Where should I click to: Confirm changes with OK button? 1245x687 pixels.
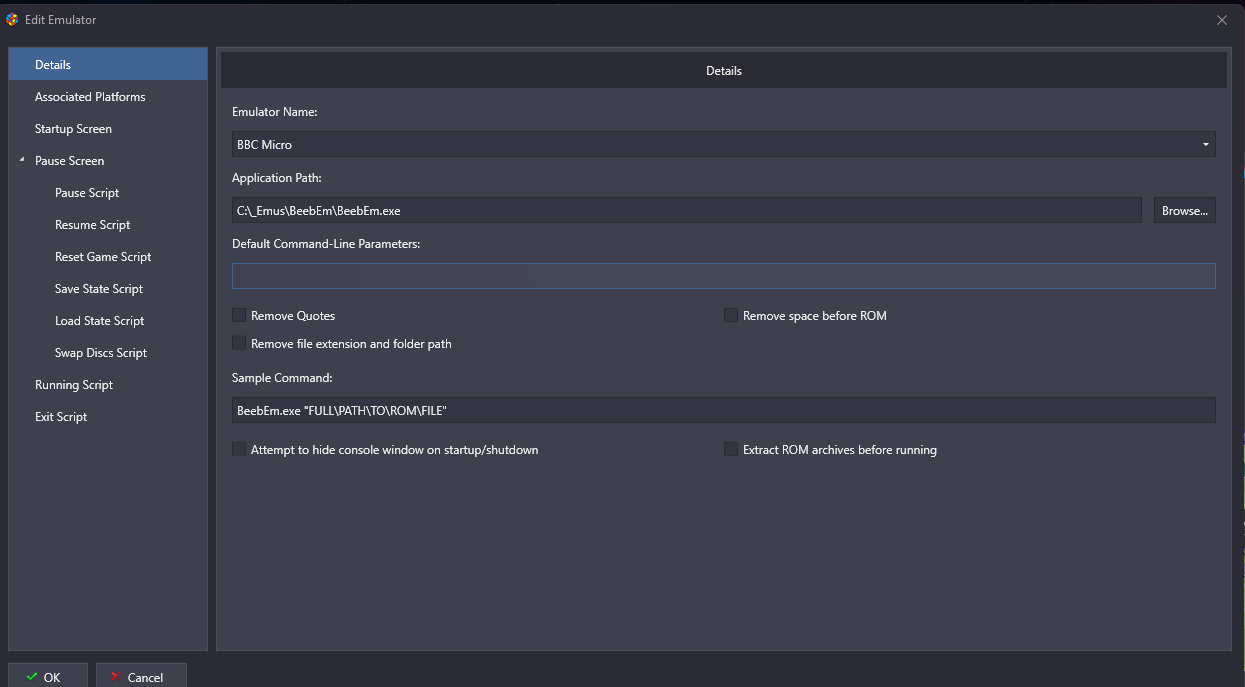[48, 675]
